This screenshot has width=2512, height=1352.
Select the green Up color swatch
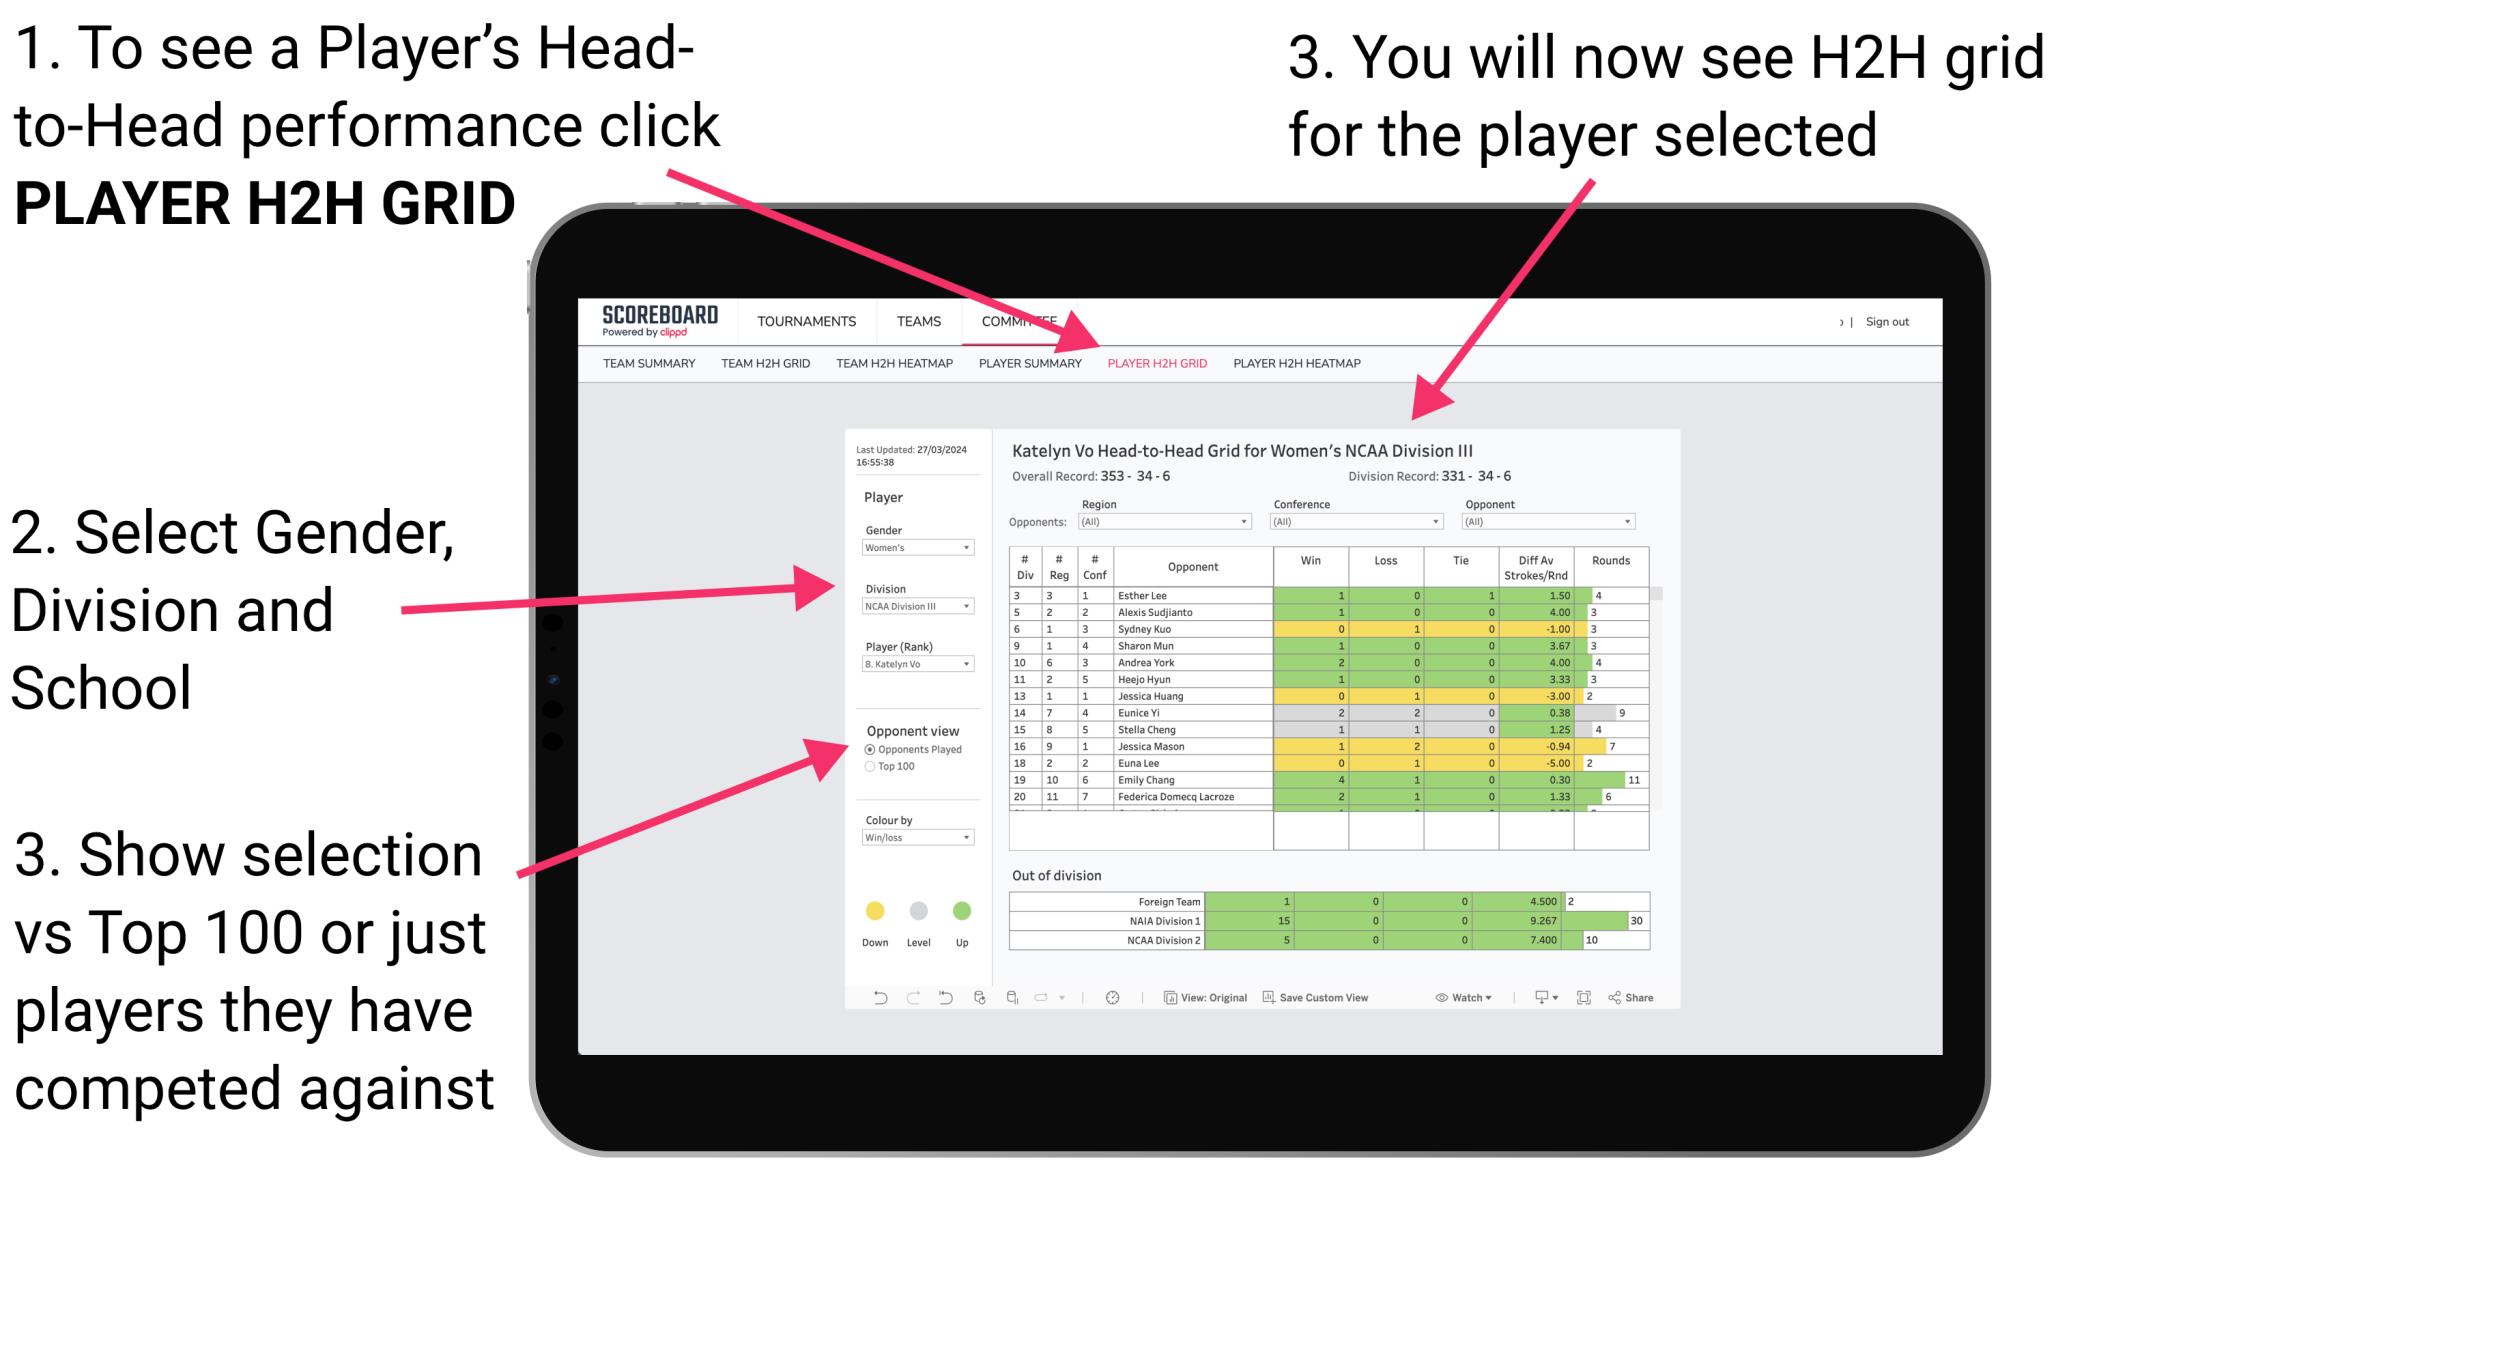click(962, 909)
